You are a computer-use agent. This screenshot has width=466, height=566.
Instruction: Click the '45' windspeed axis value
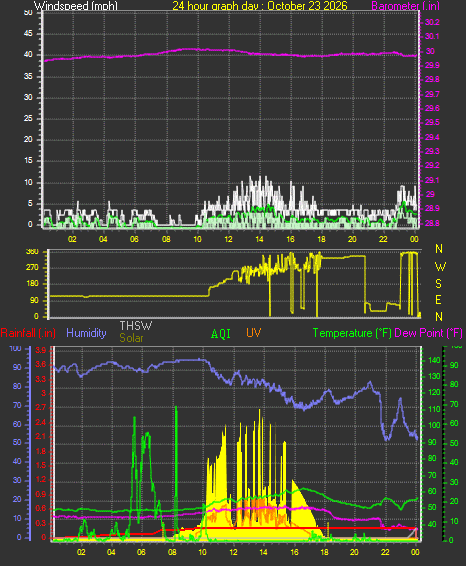pyautogui.click(x=28, y=34)
